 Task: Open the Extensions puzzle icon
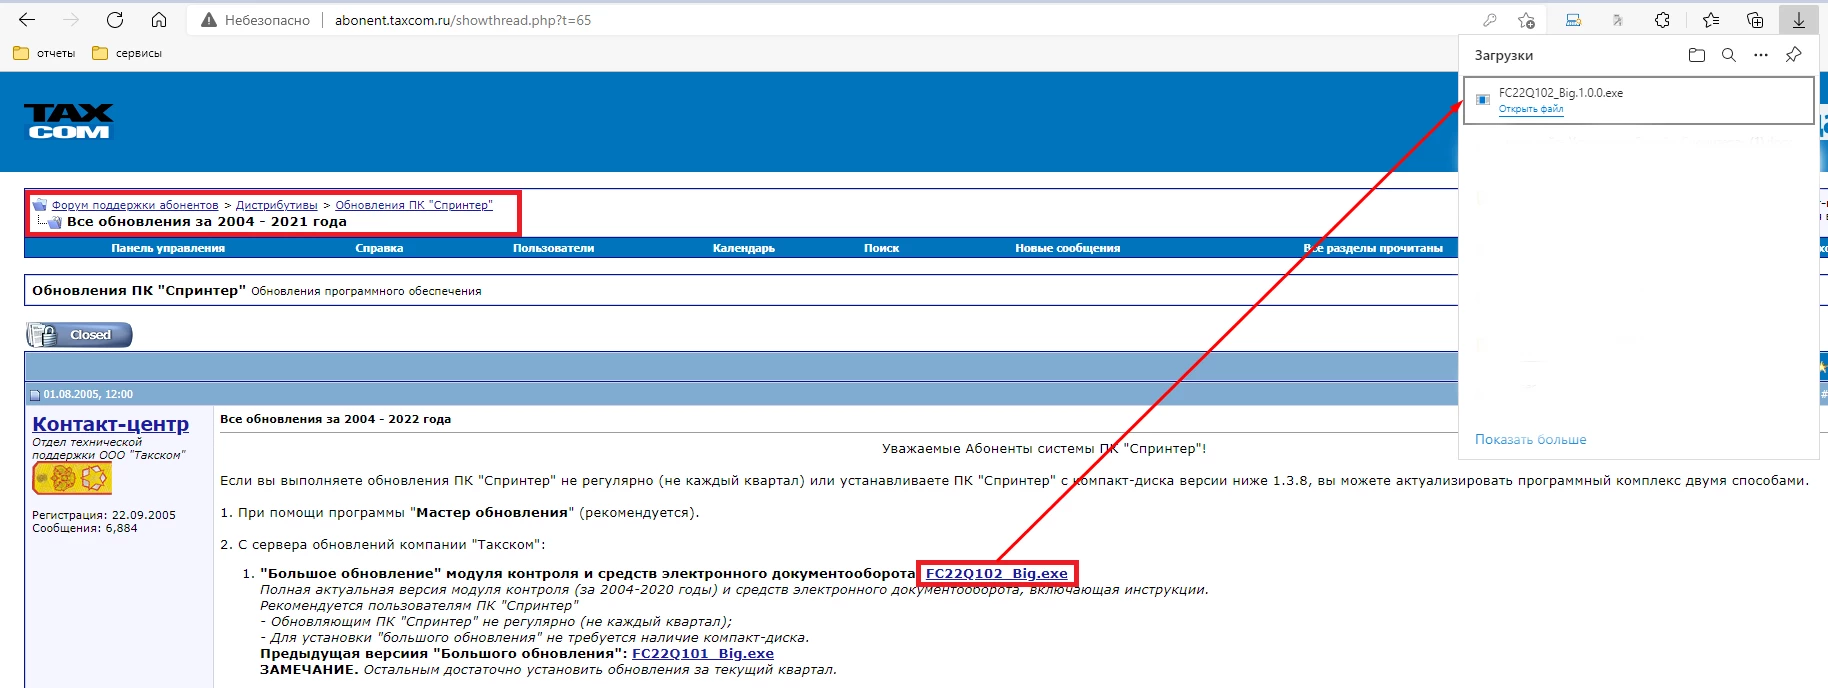pos(1662,20)
